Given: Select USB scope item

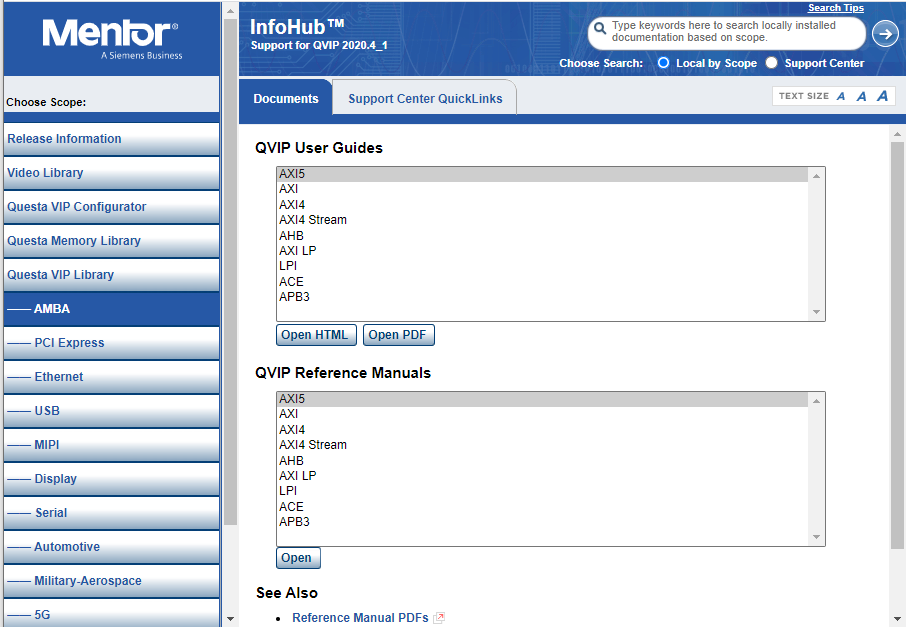Looking at the screenshot, I should coord(111,411).
